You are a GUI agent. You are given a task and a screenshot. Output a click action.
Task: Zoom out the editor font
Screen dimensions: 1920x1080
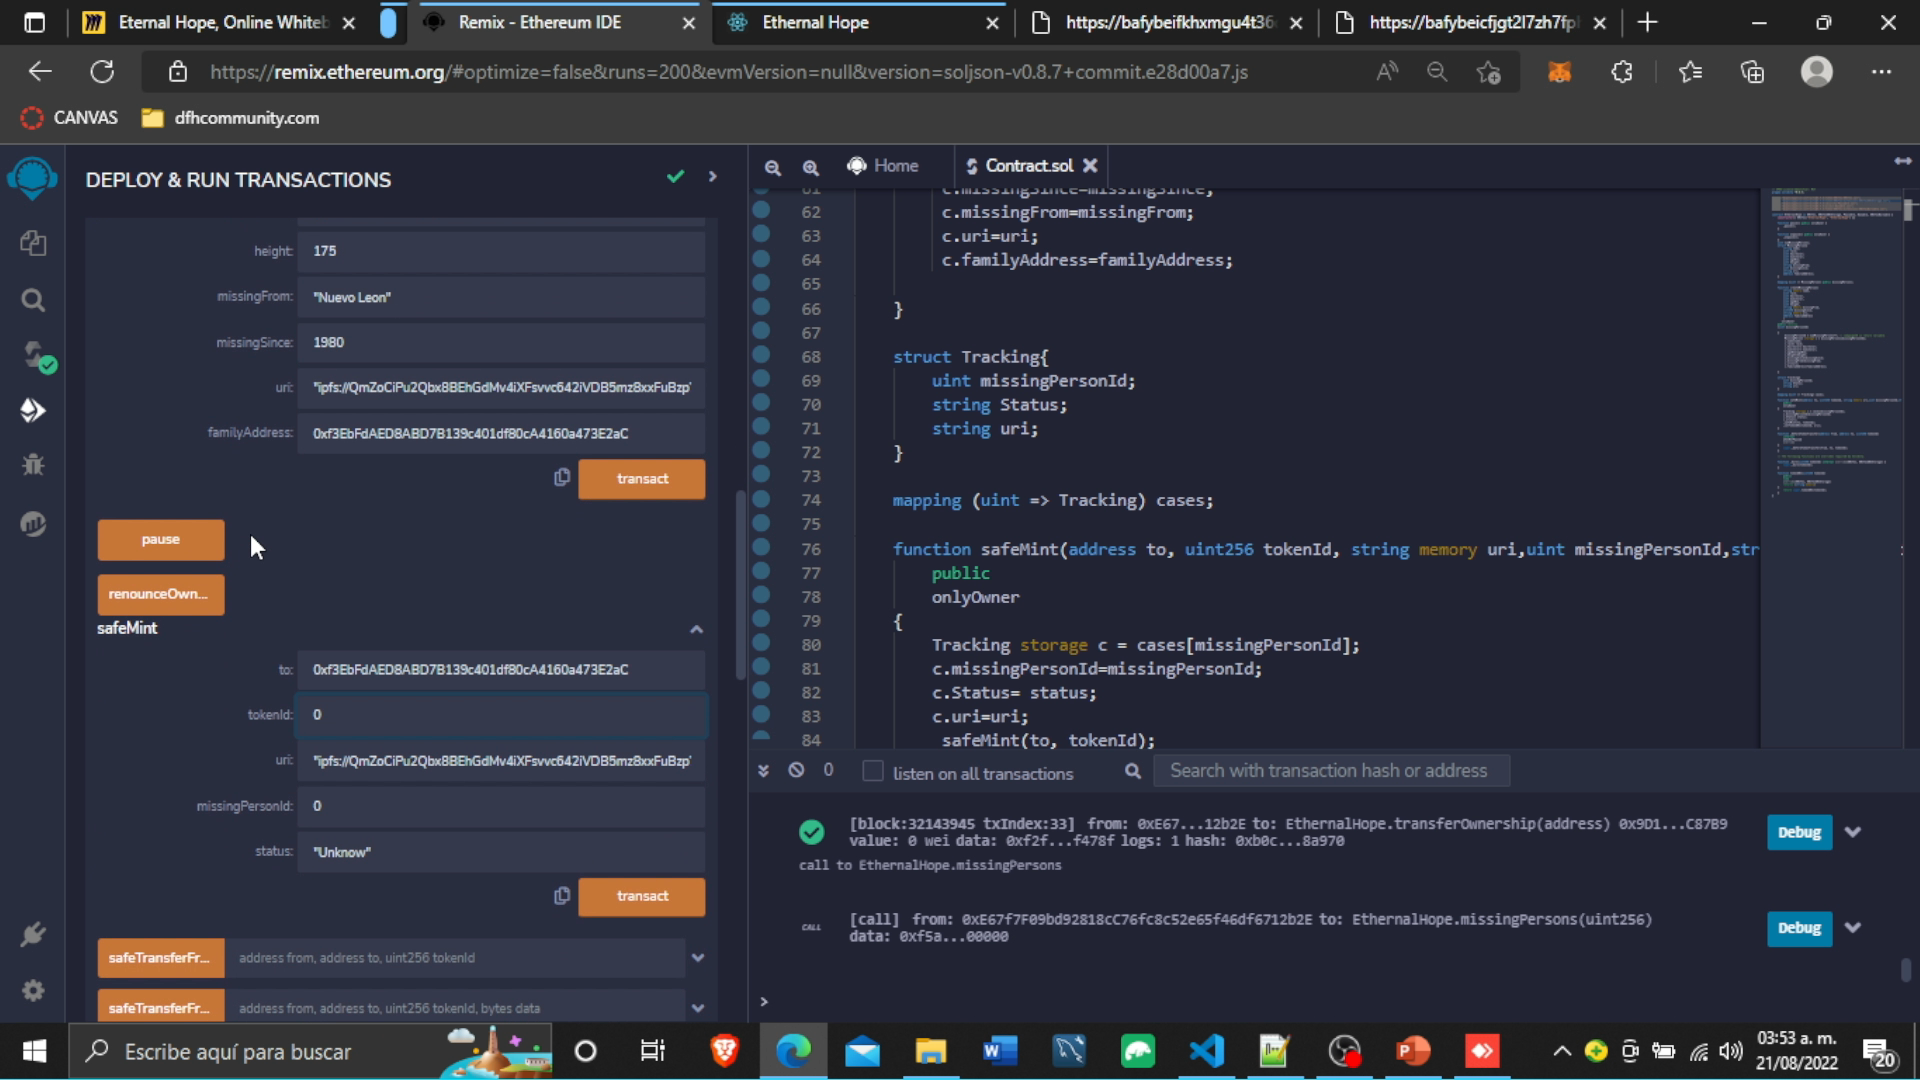click(772, 167)
